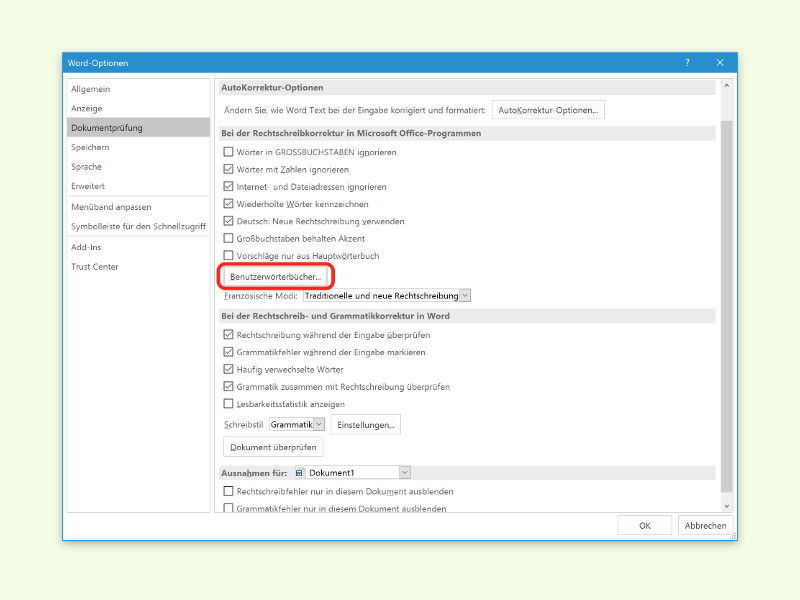Close the Word-Optionen dialog
800x600 pixels.
(x=720, y=63)
